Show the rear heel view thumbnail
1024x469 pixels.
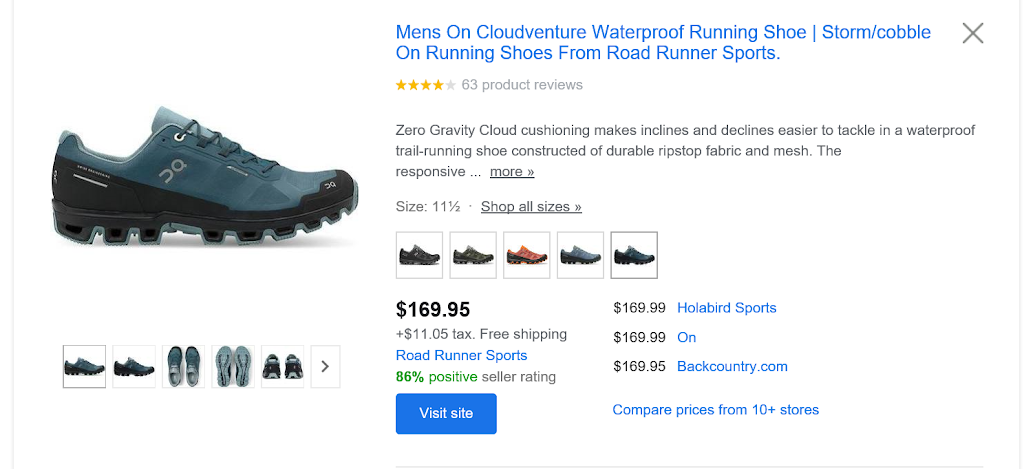(x=282, y=367)
